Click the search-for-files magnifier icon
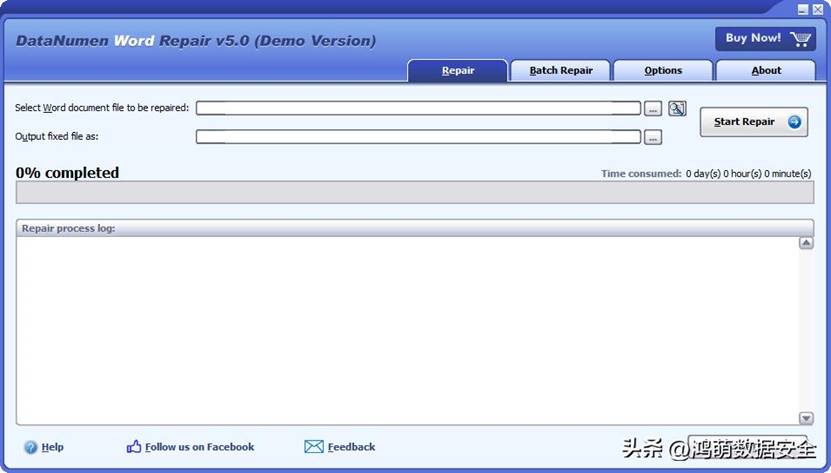831x473 pixels. [677, 108]
